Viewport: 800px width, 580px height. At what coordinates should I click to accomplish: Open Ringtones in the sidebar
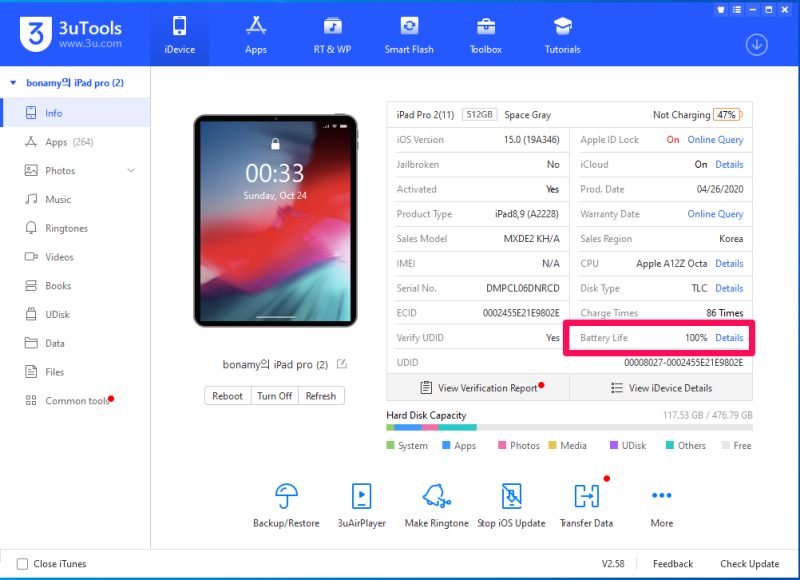[76, 228]
